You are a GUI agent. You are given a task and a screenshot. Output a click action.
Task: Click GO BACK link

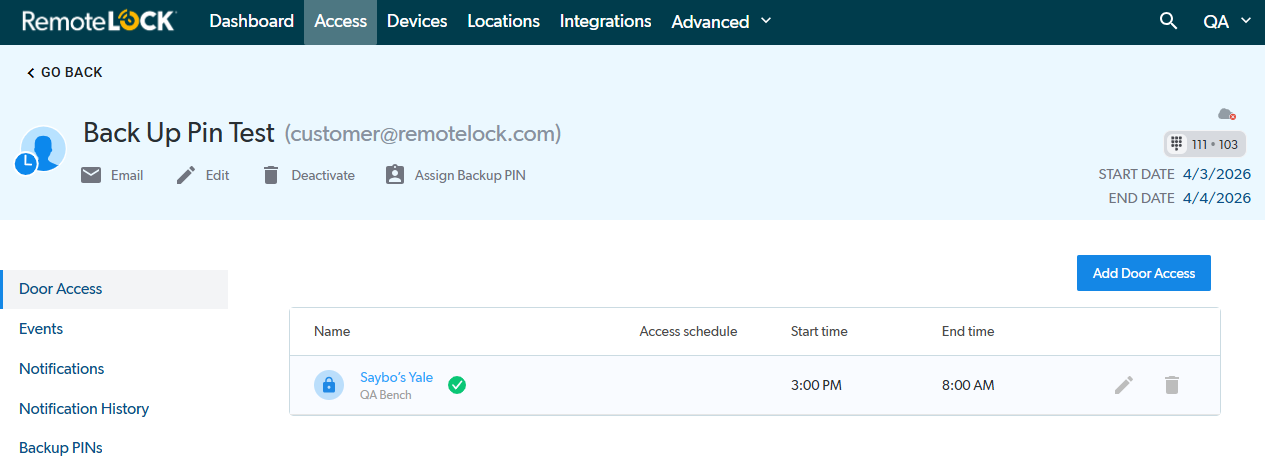tap(64, 72)
